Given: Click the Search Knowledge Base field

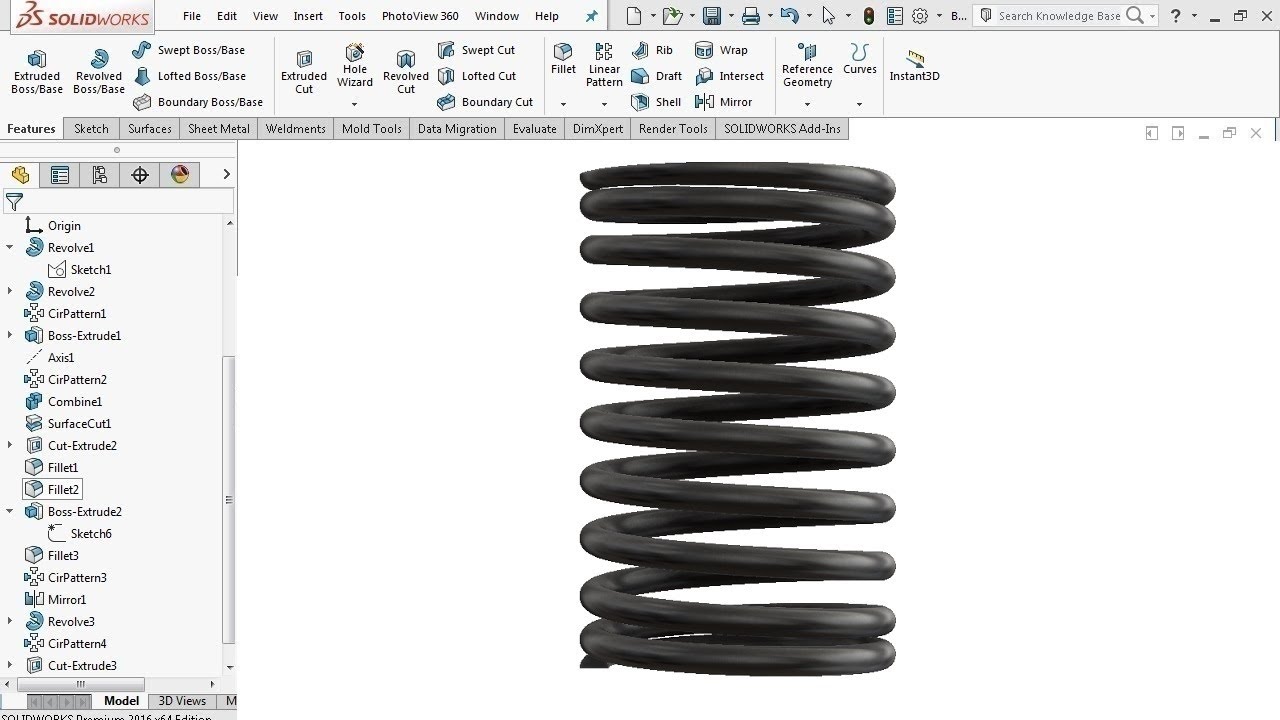Looking at the screenshot, I should click(x=1059, y=16).
